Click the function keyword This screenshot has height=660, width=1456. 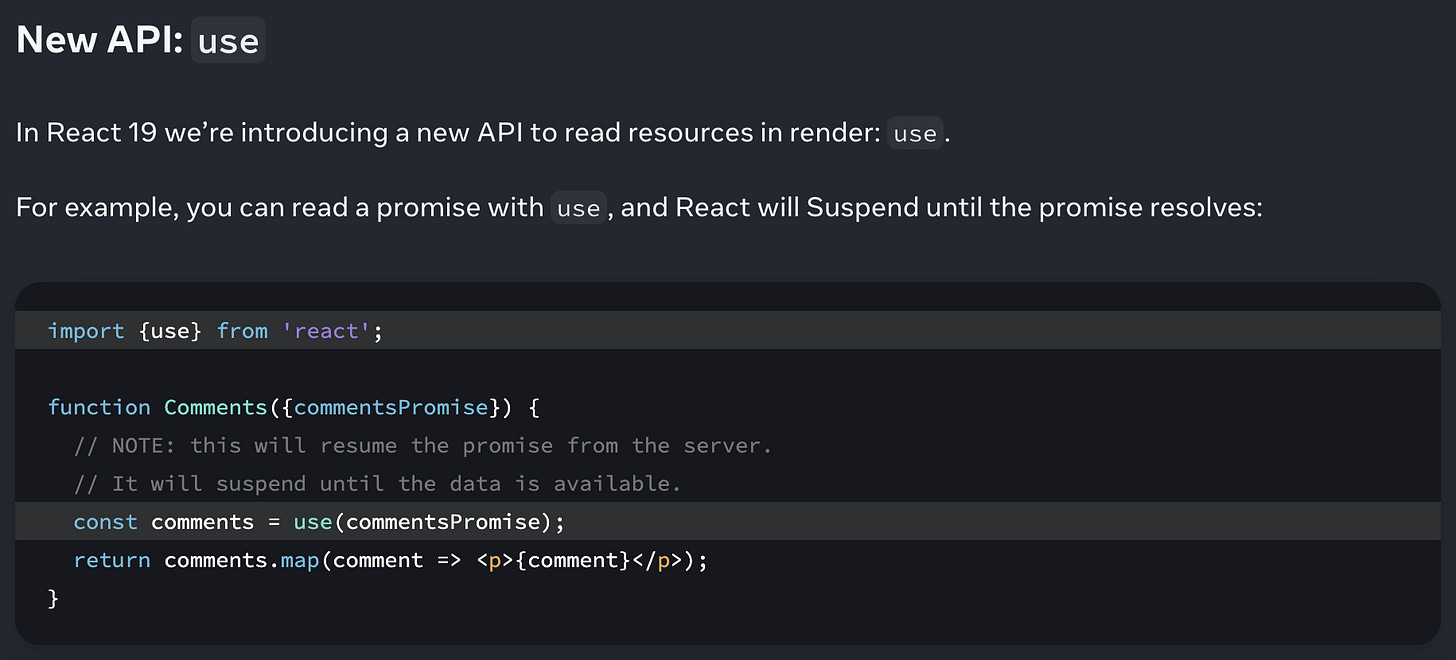click(99, 407)
